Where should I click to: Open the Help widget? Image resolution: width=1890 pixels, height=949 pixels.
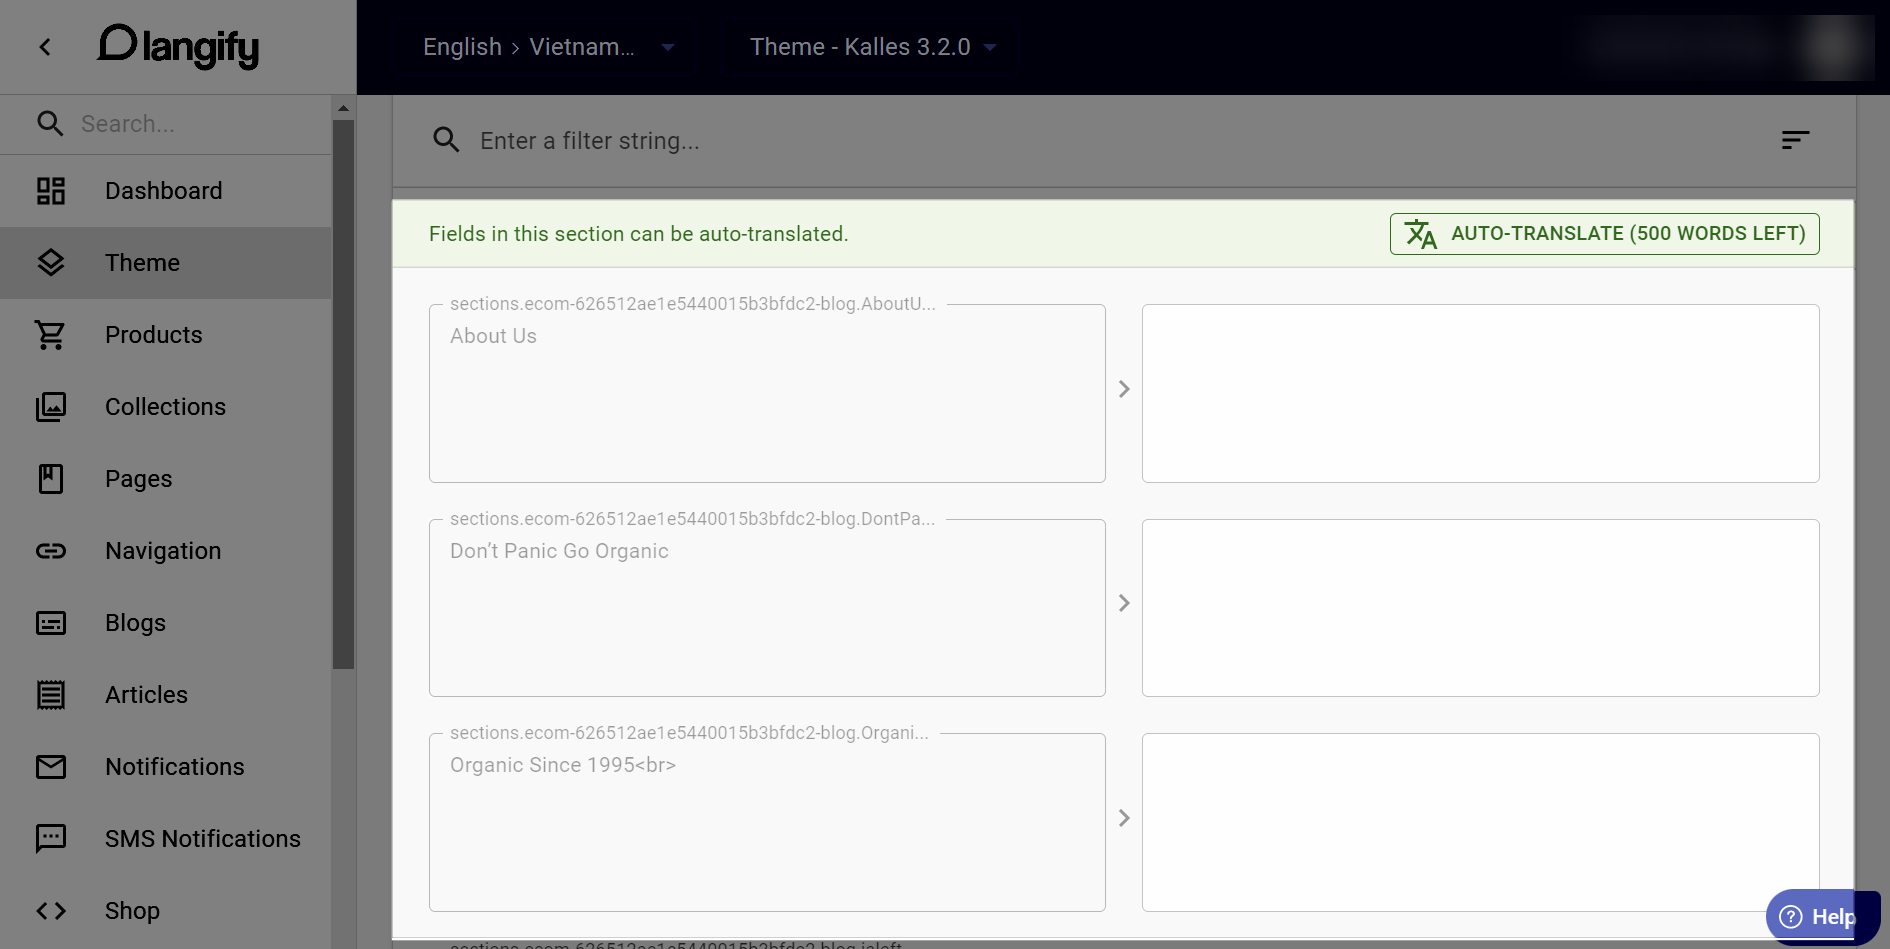pos(1822,916)
